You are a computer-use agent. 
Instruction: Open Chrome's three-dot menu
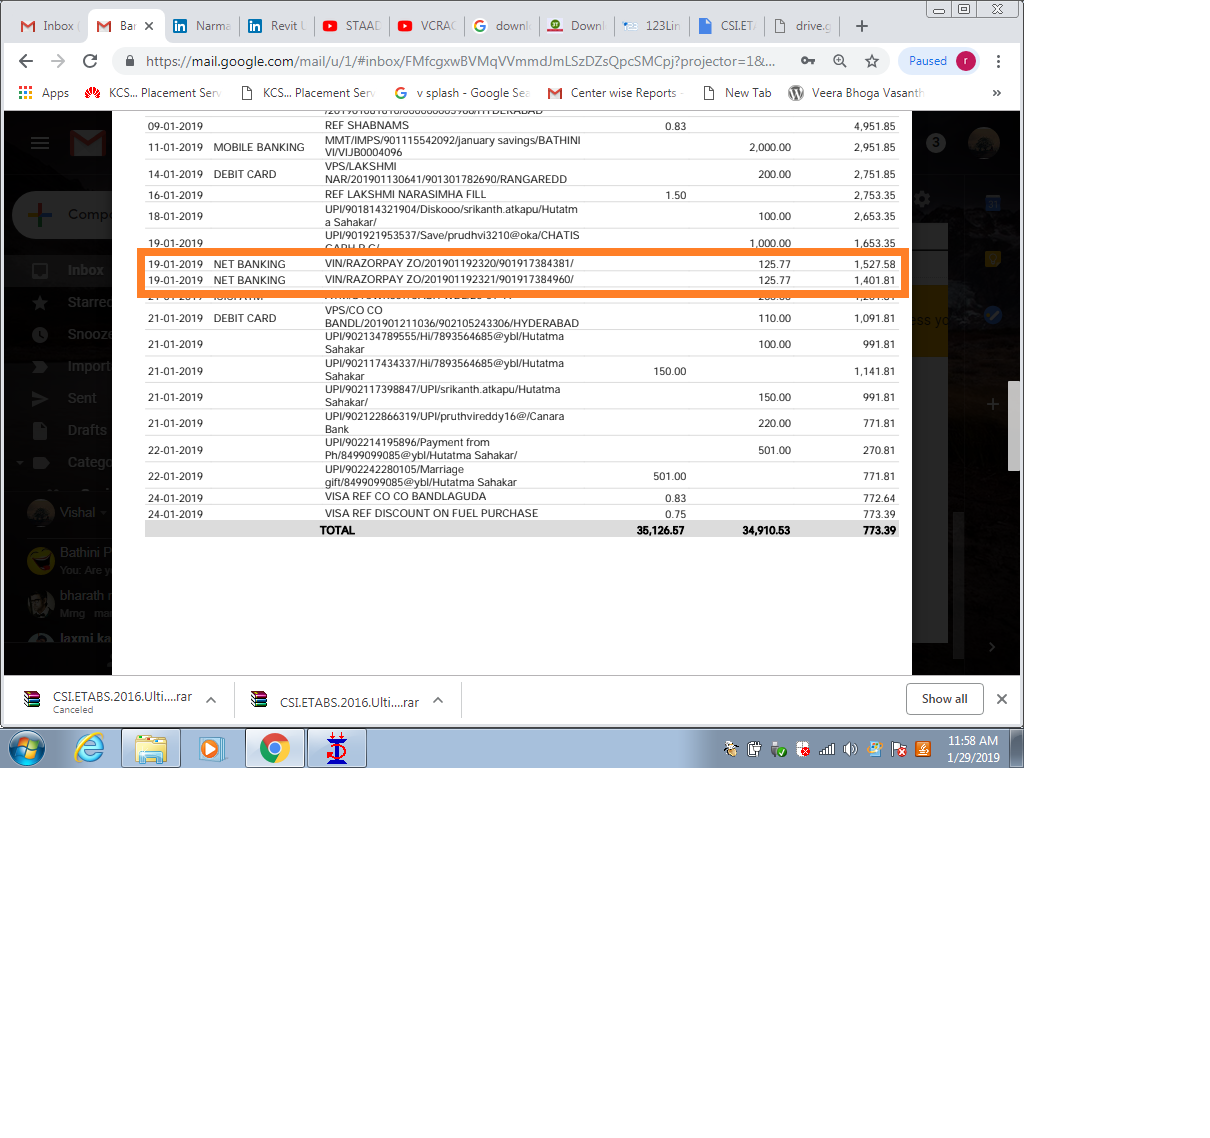998,61
